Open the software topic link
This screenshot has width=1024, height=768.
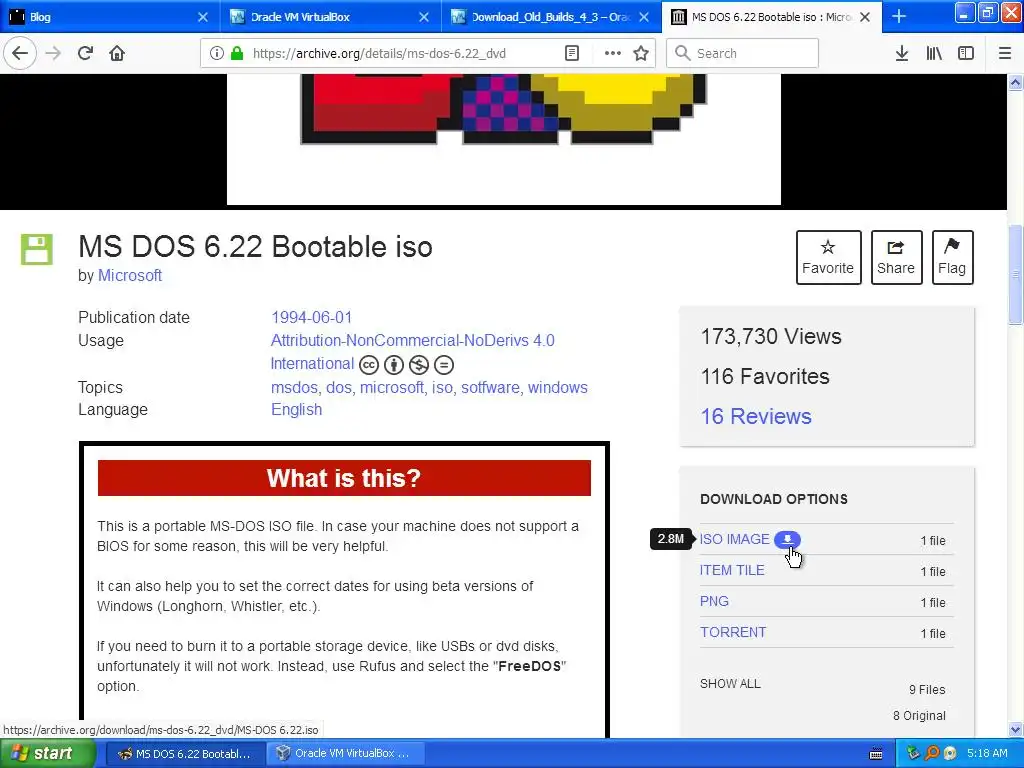[x=490, y=387]
